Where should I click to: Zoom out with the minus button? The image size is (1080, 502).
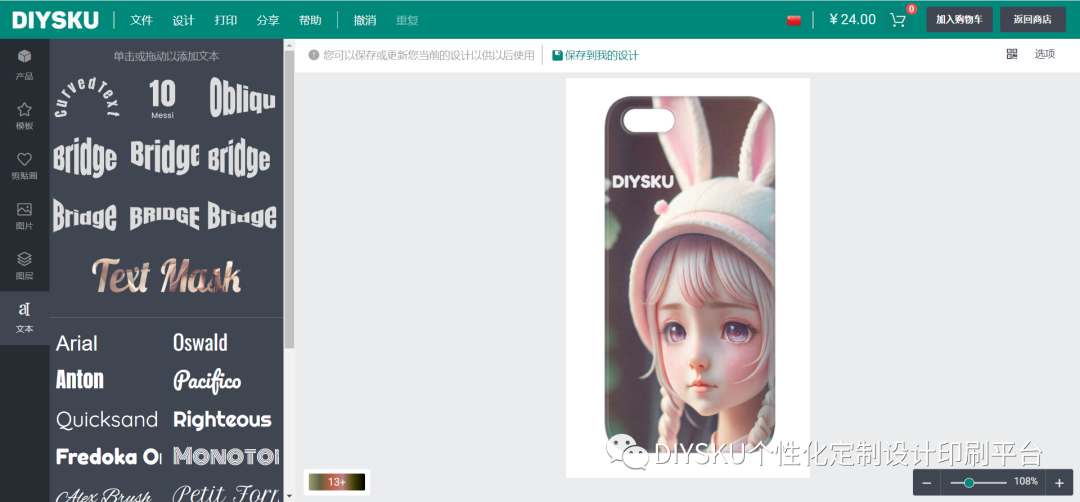pos(926,483)
